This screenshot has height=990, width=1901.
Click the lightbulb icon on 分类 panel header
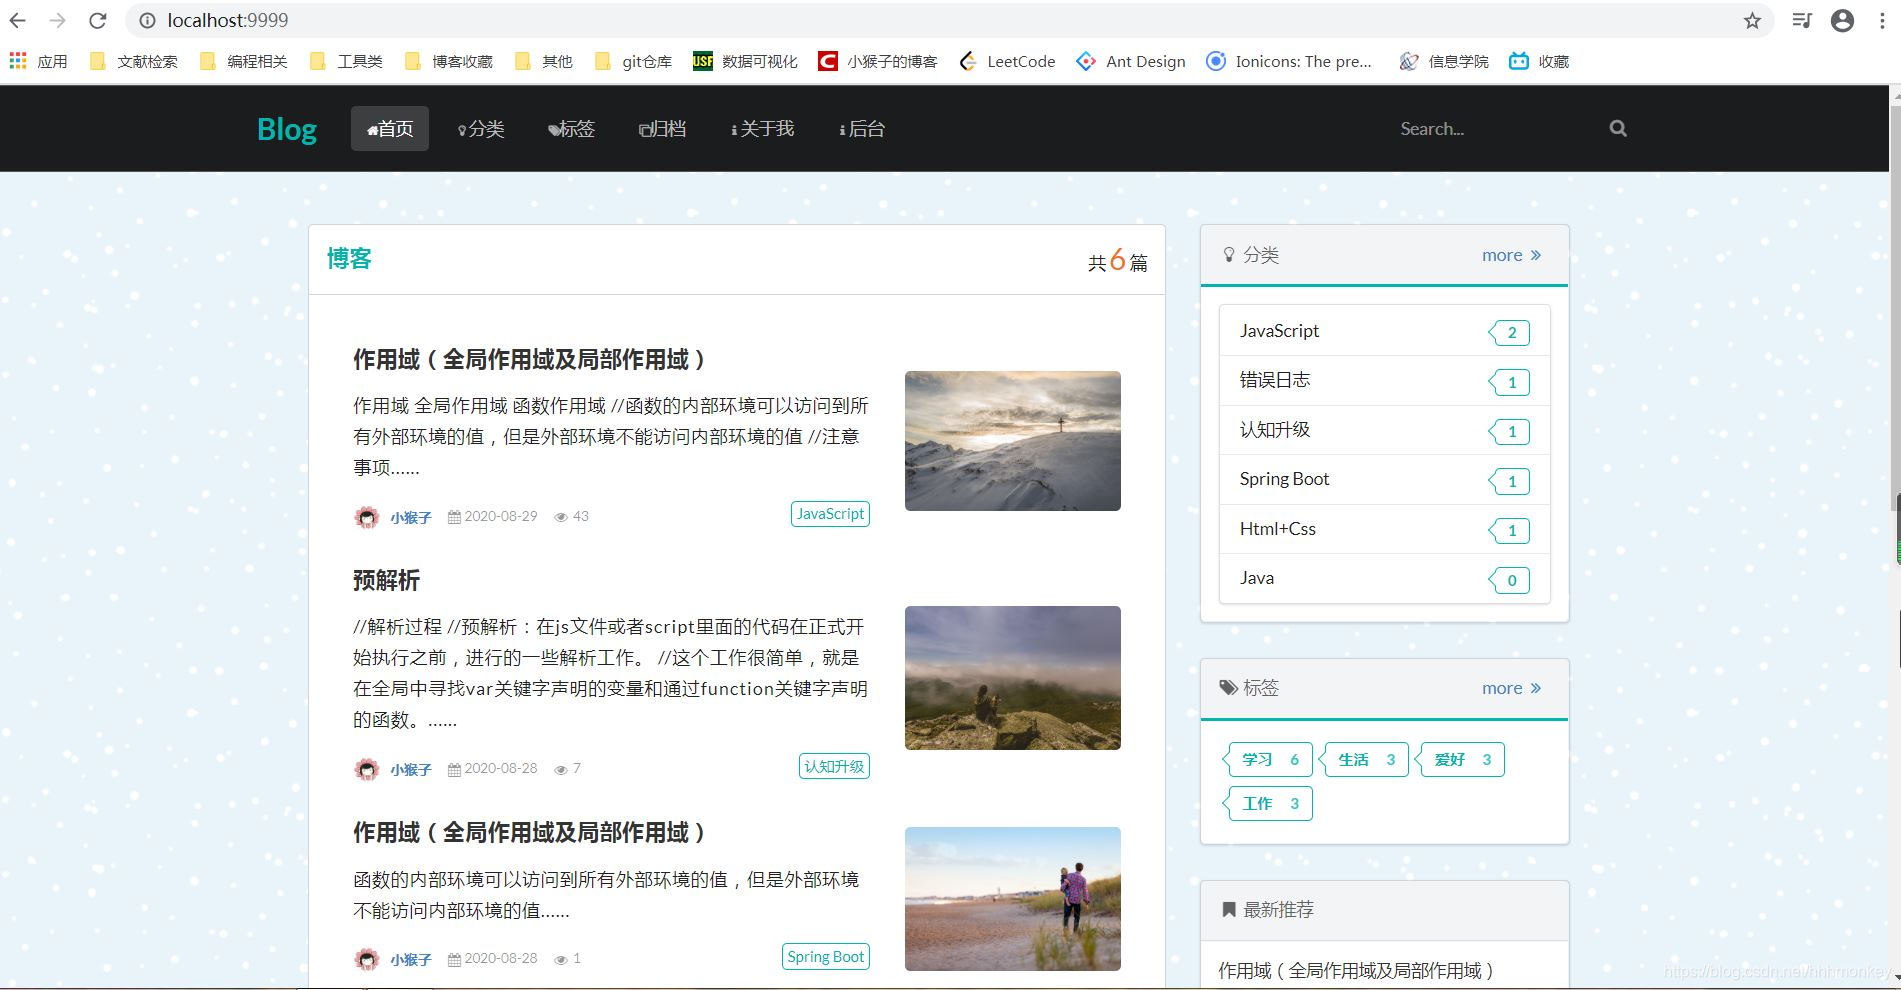(1229, 254)
